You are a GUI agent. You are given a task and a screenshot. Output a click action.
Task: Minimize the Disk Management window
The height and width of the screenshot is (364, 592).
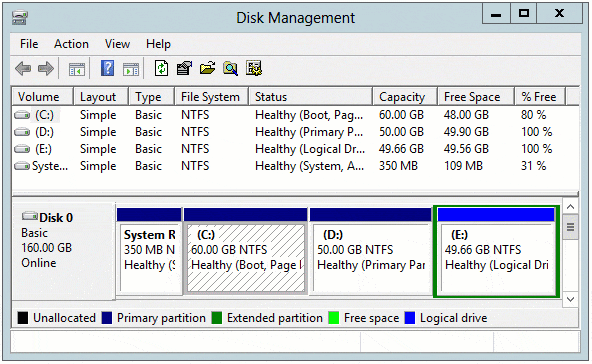click(x=496, y=14)
